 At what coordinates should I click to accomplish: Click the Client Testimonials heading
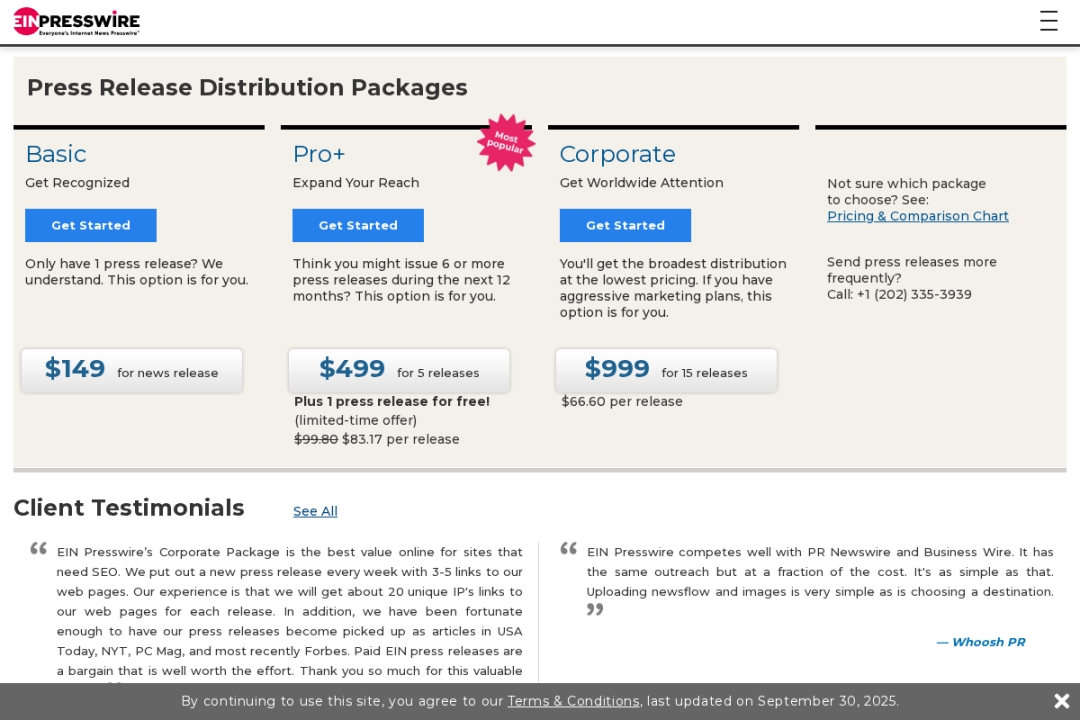tap(129, 508)
